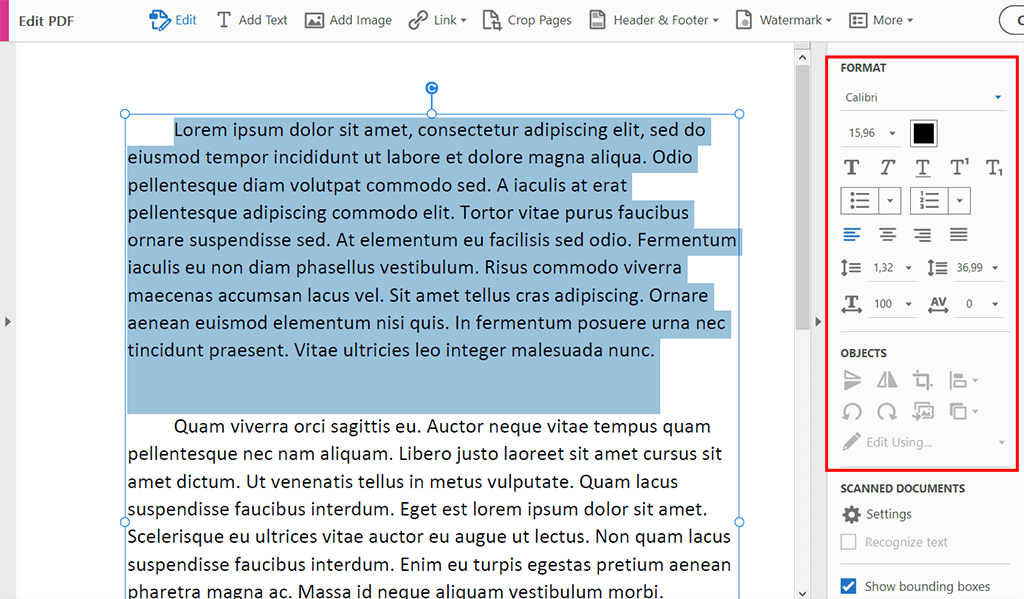Open the More menu

[x=881, y=20]
